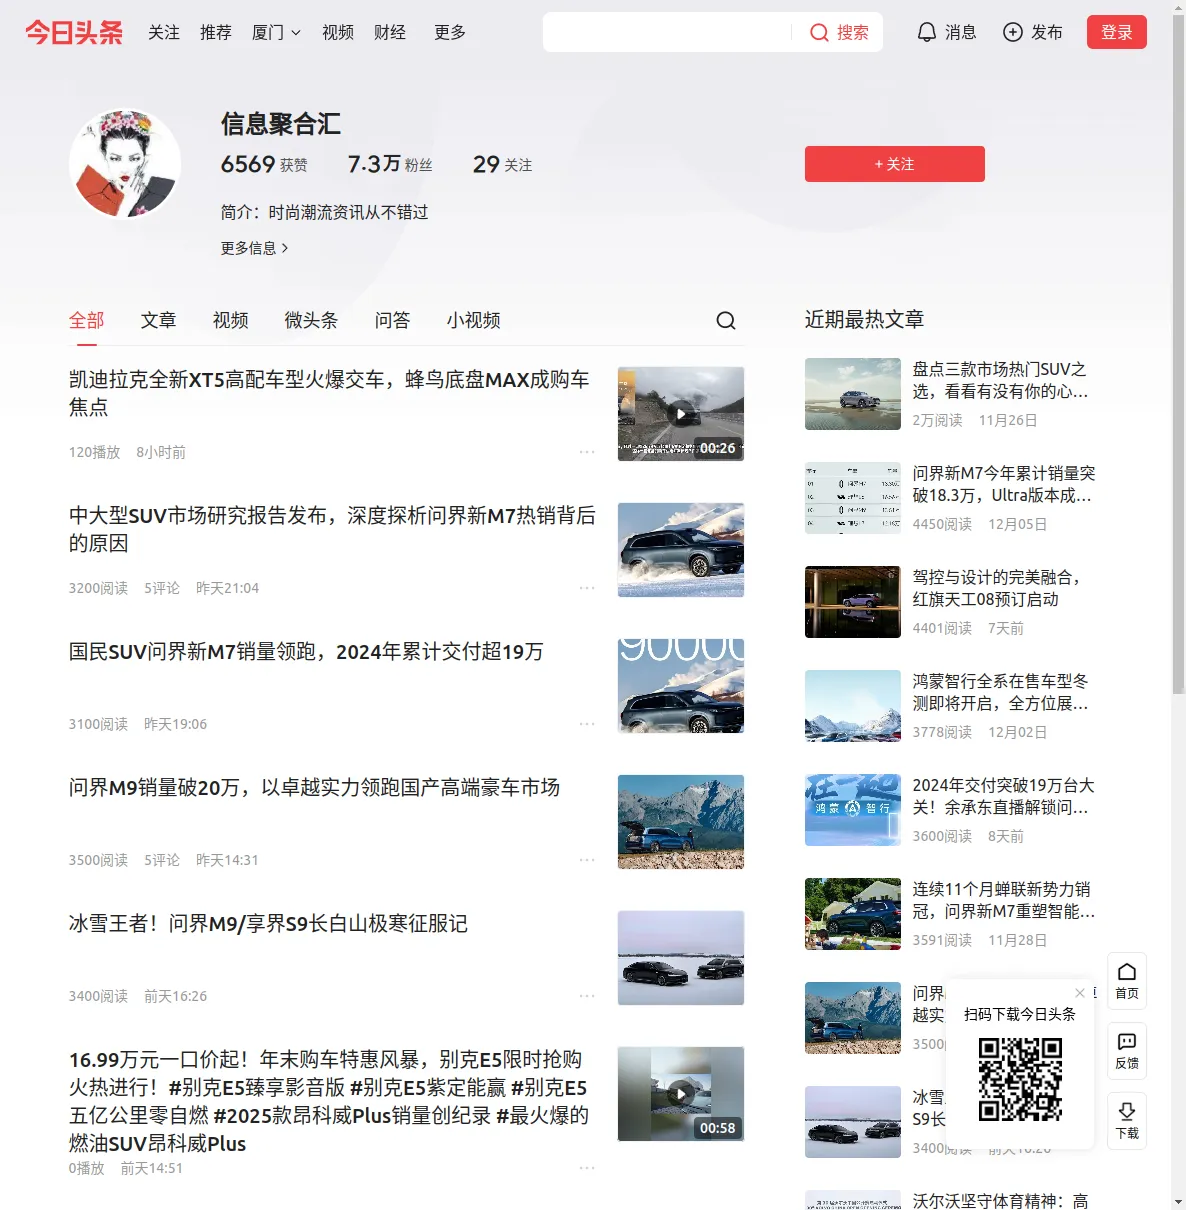The image size is (1186, 1210).
Task: Open hot article 驾控与设计的完美融合
Action: pos(996,588)
